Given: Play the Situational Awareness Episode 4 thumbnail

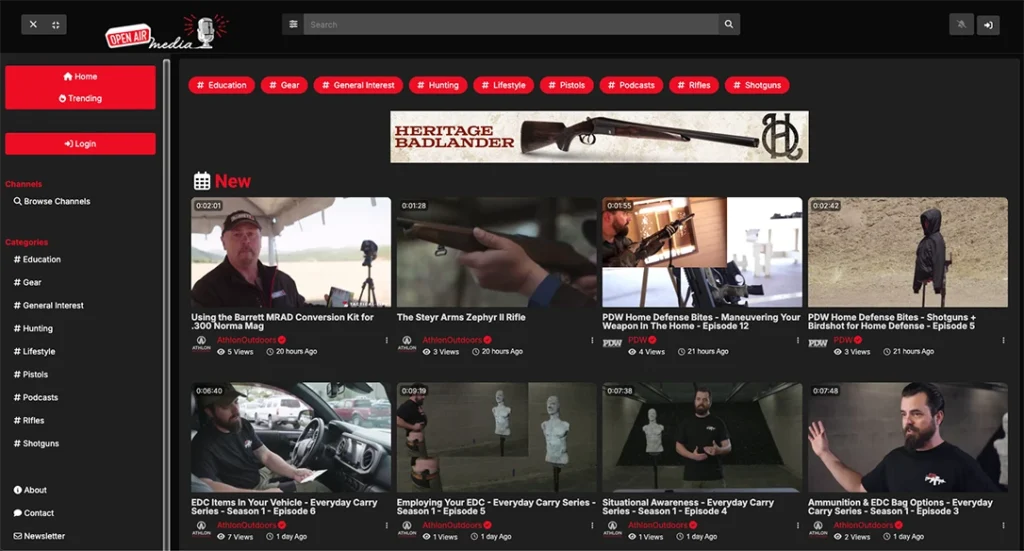Looking at the screenshot, I should pos(702,437).
